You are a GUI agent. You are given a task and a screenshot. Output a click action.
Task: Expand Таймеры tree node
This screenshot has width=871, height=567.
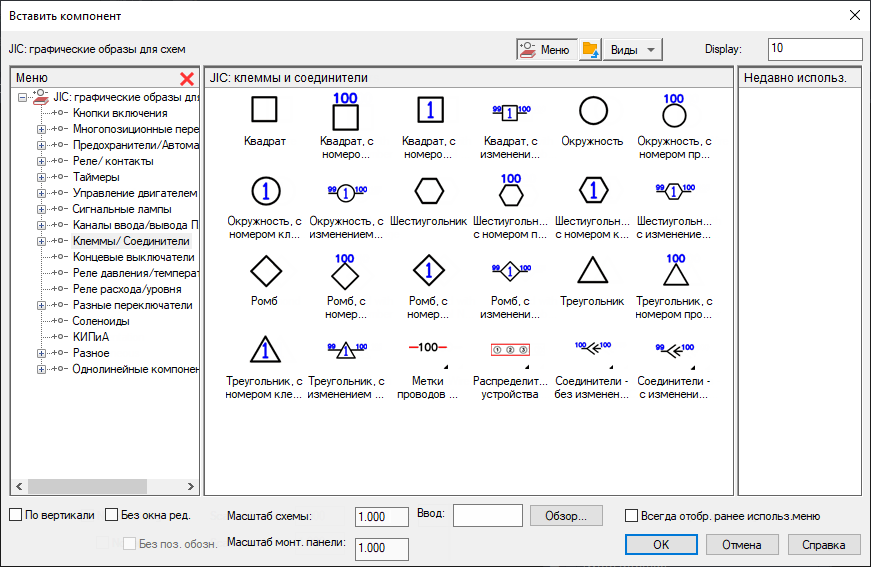point(41,178)
